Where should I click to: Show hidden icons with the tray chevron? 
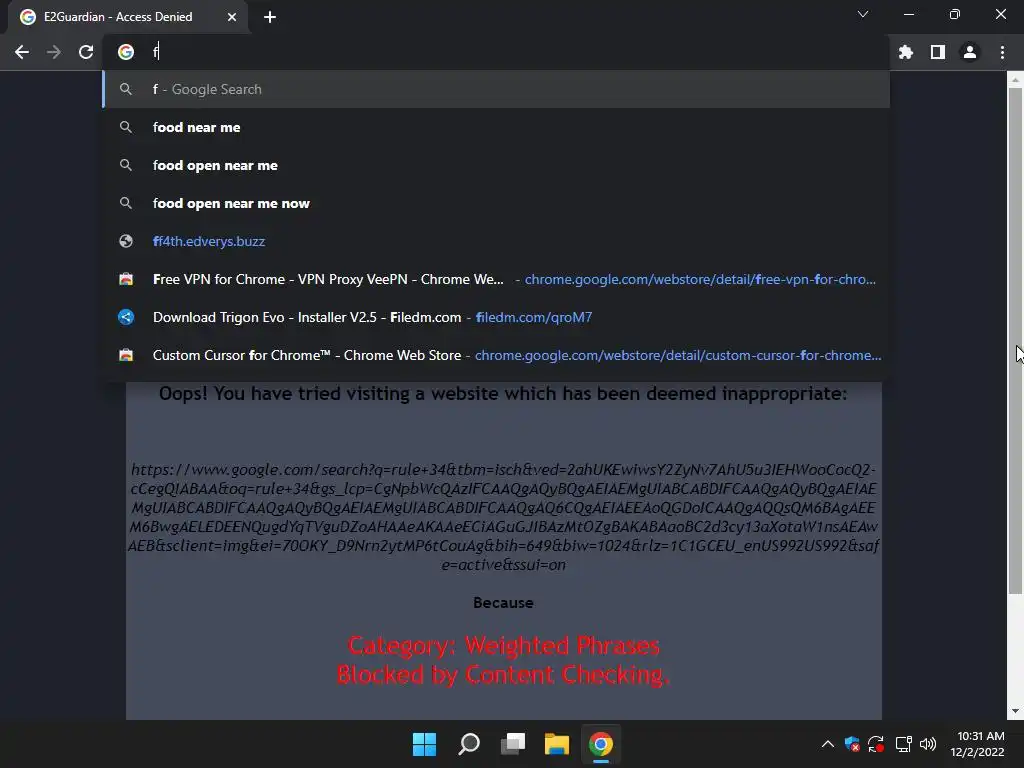[x=827, y=744]
